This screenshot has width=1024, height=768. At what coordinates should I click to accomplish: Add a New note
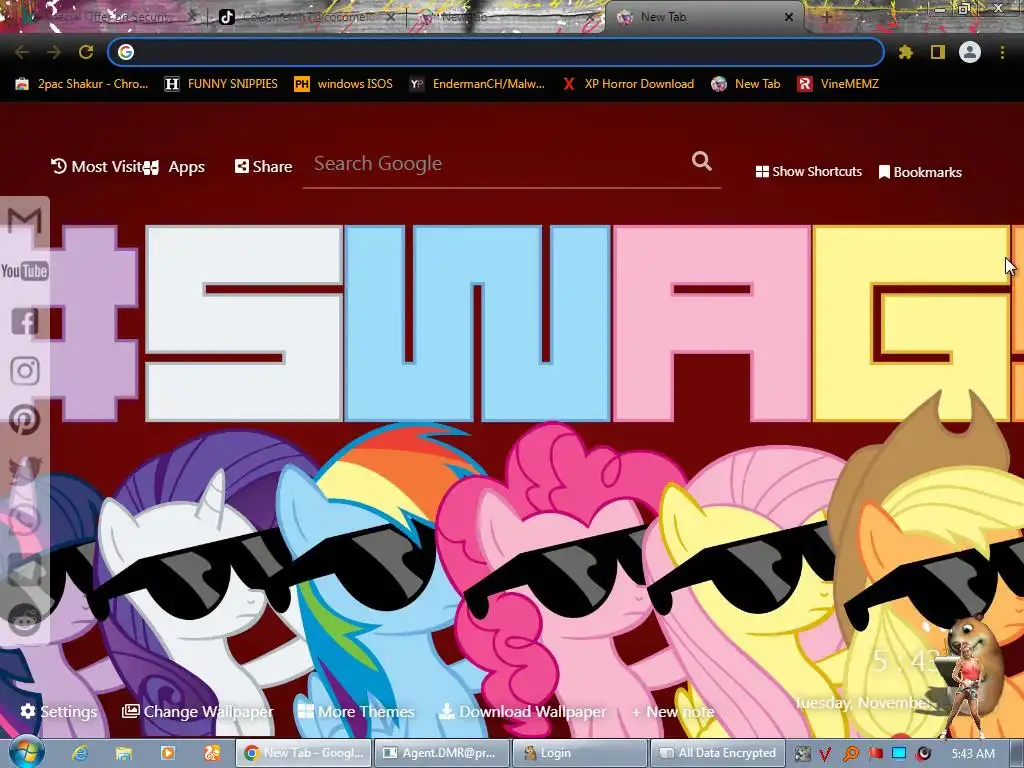tap(673, 711)
